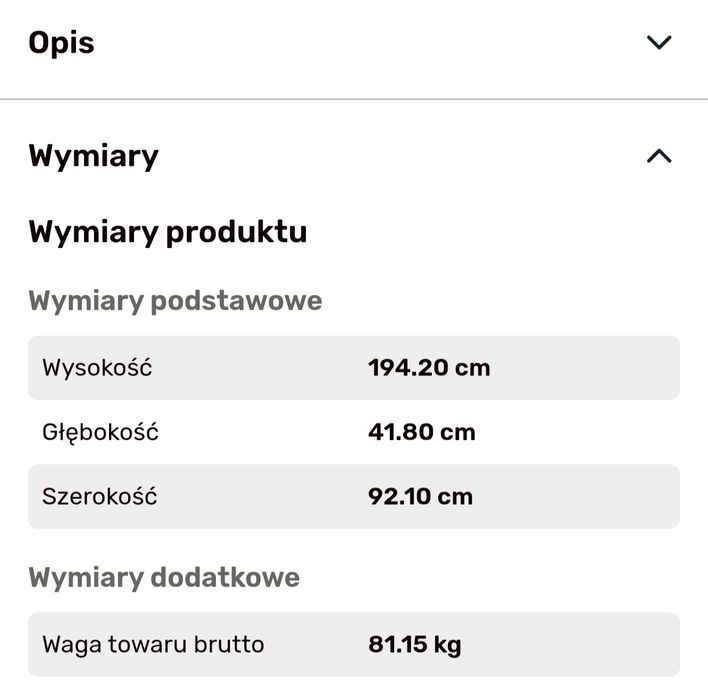Select the Waga towaru brutto label
This screenshot has width=708, height=699.
(153, 644)
